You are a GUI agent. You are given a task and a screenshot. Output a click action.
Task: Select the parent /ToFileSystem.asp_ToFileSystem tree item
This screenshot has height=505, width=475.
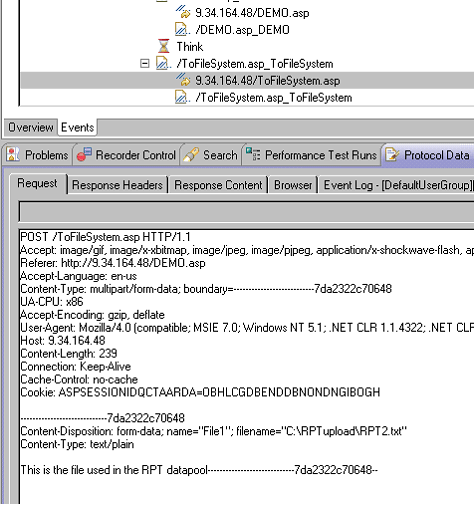(x=255, y=64)
